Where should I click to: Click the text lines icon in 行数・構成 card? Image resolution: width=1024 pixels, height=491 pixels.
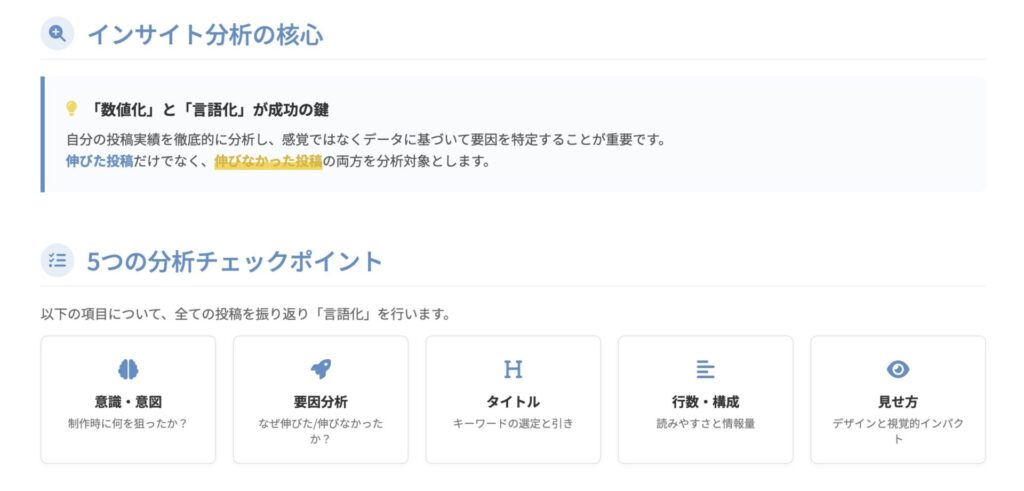click(x=705, y=369)
